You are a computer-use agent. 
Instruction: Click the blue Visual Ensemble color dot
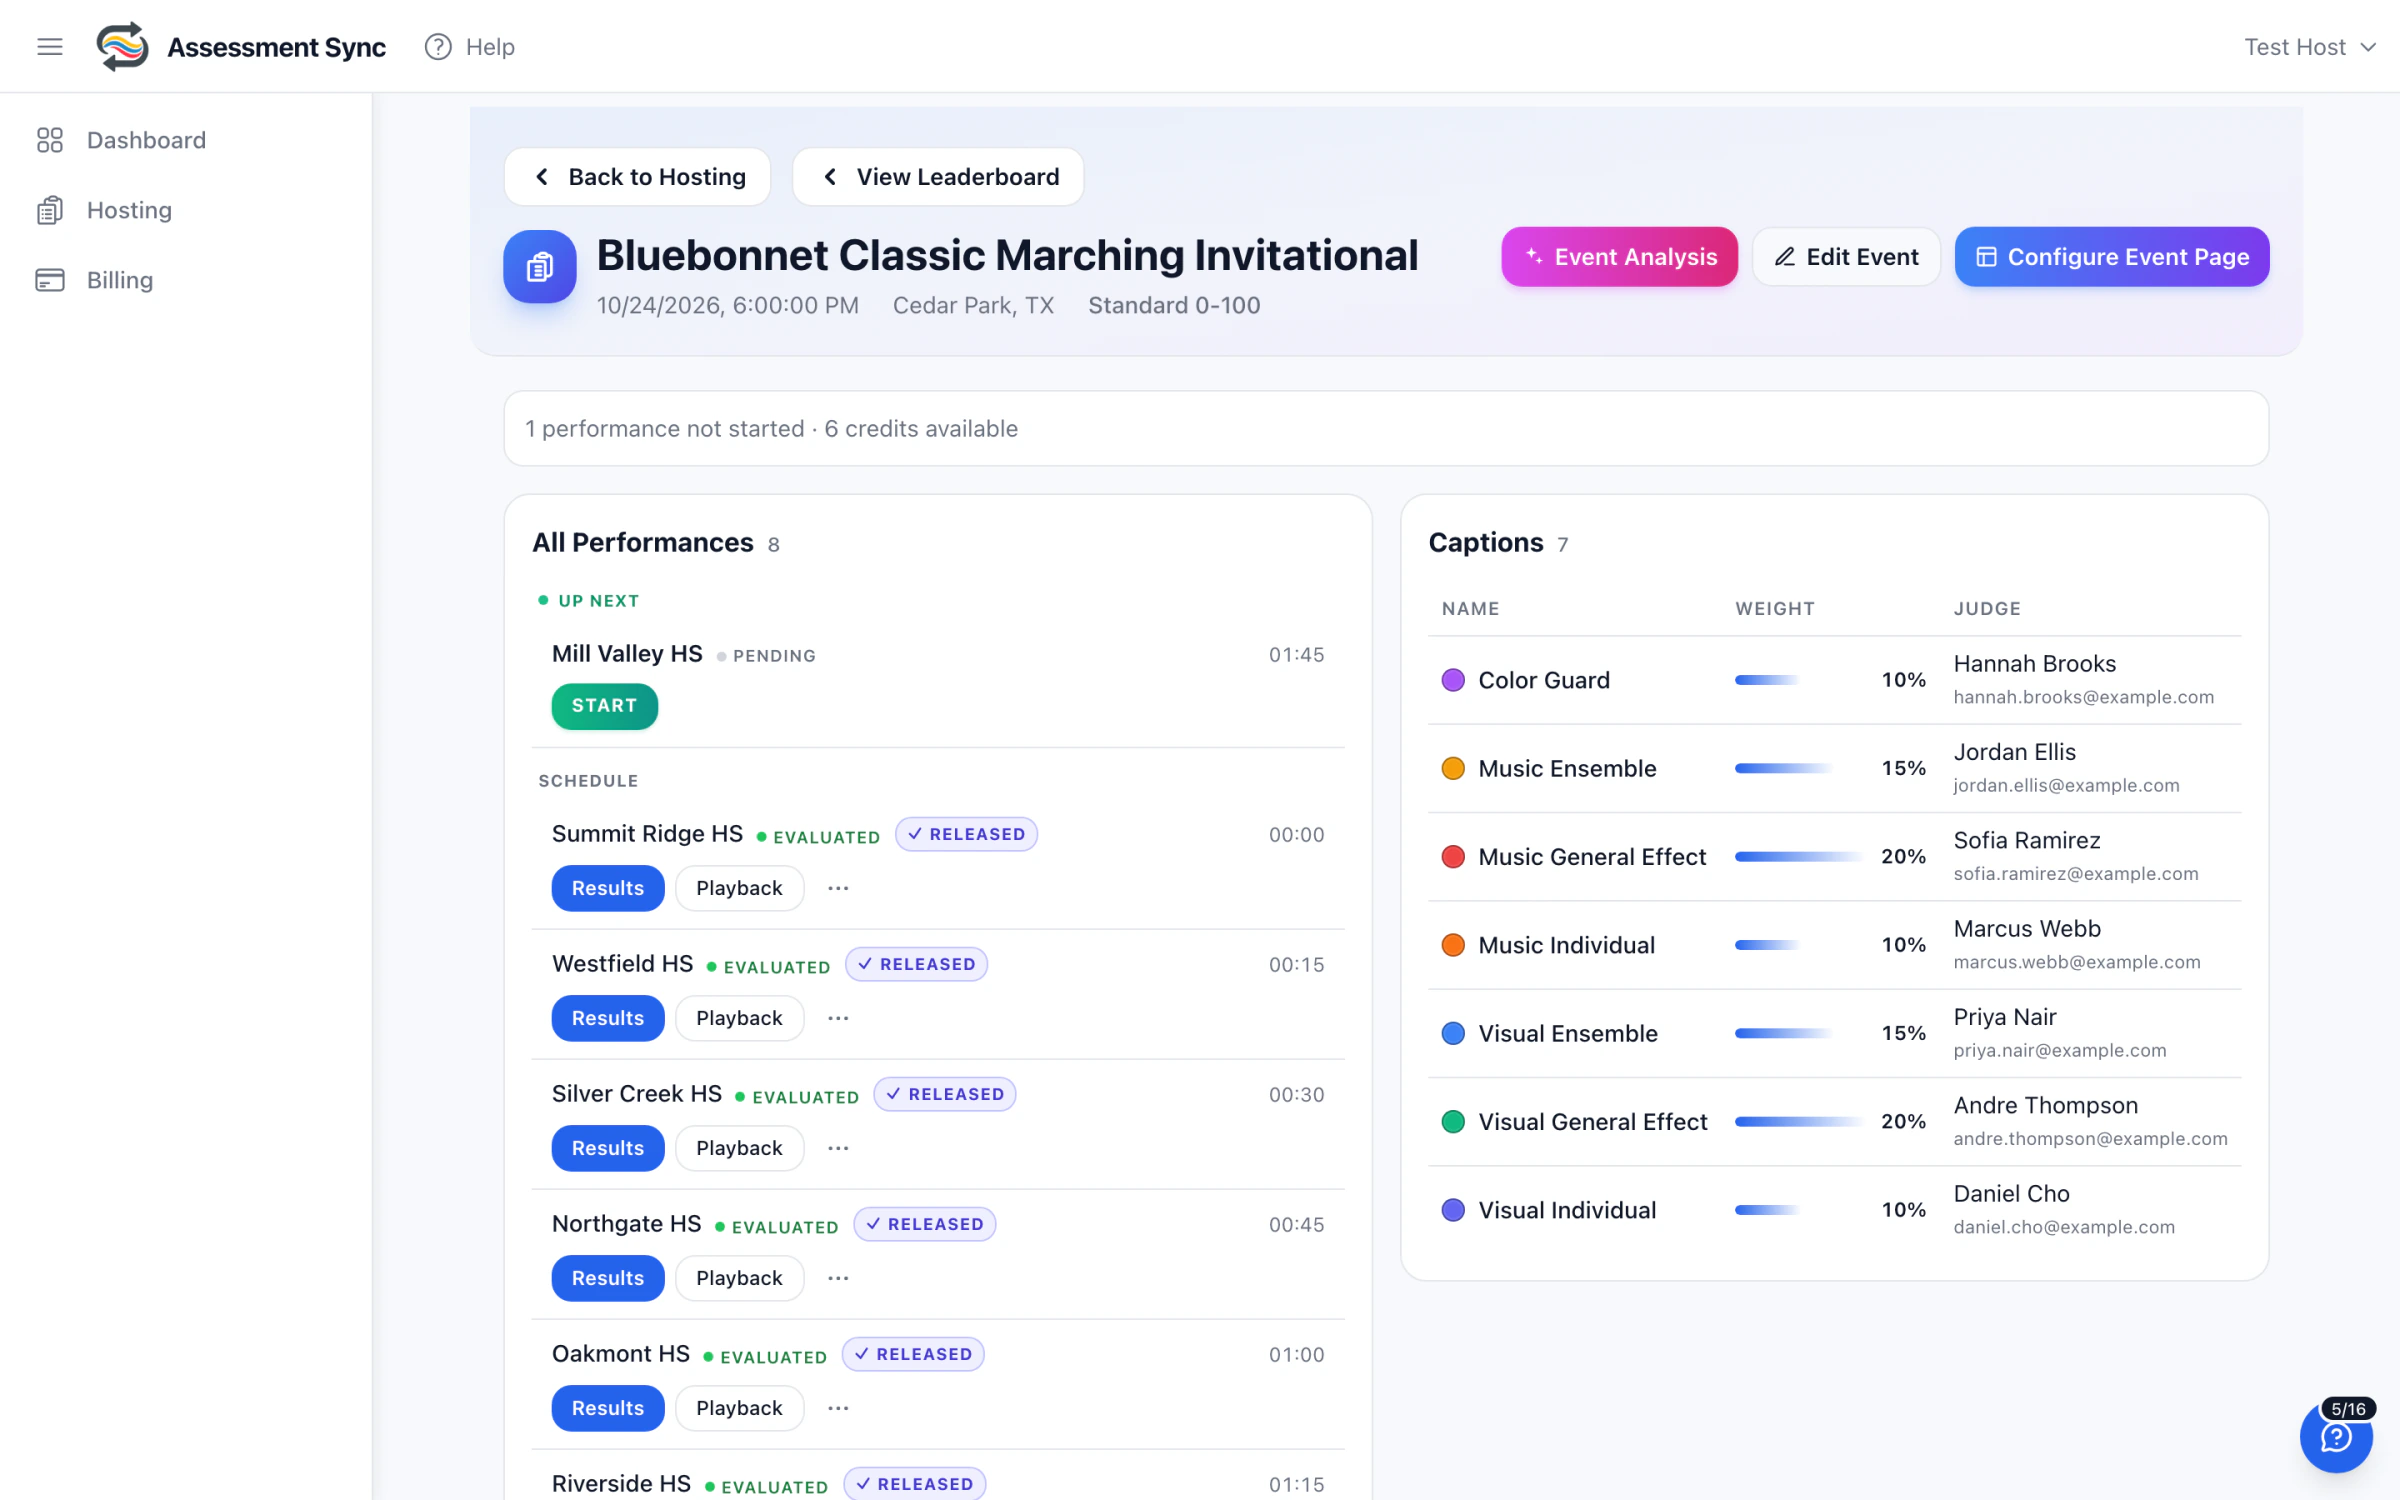[1453, 1033]
